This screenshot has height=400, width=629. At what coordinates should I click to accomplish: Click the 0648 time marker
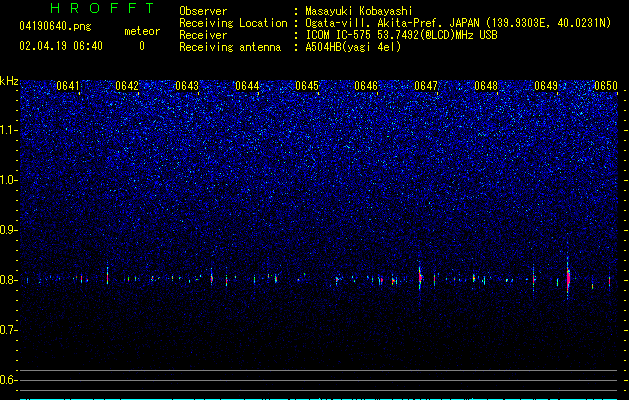point(486,86)
